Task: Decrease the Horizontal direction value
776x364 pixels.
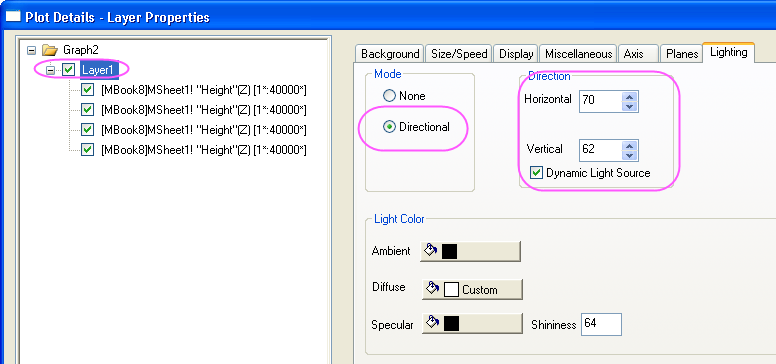Action: pyautogui.click(x=630, y=106)
